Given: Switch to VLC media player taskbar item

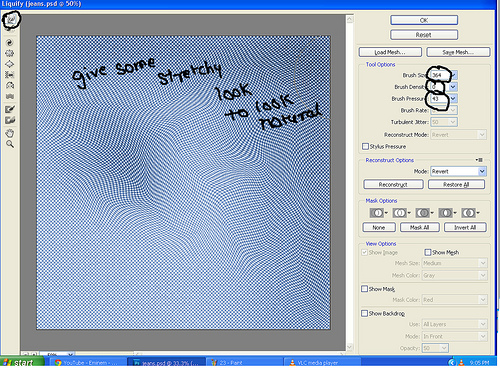Looking at the screenshot, I should point(322,363).
